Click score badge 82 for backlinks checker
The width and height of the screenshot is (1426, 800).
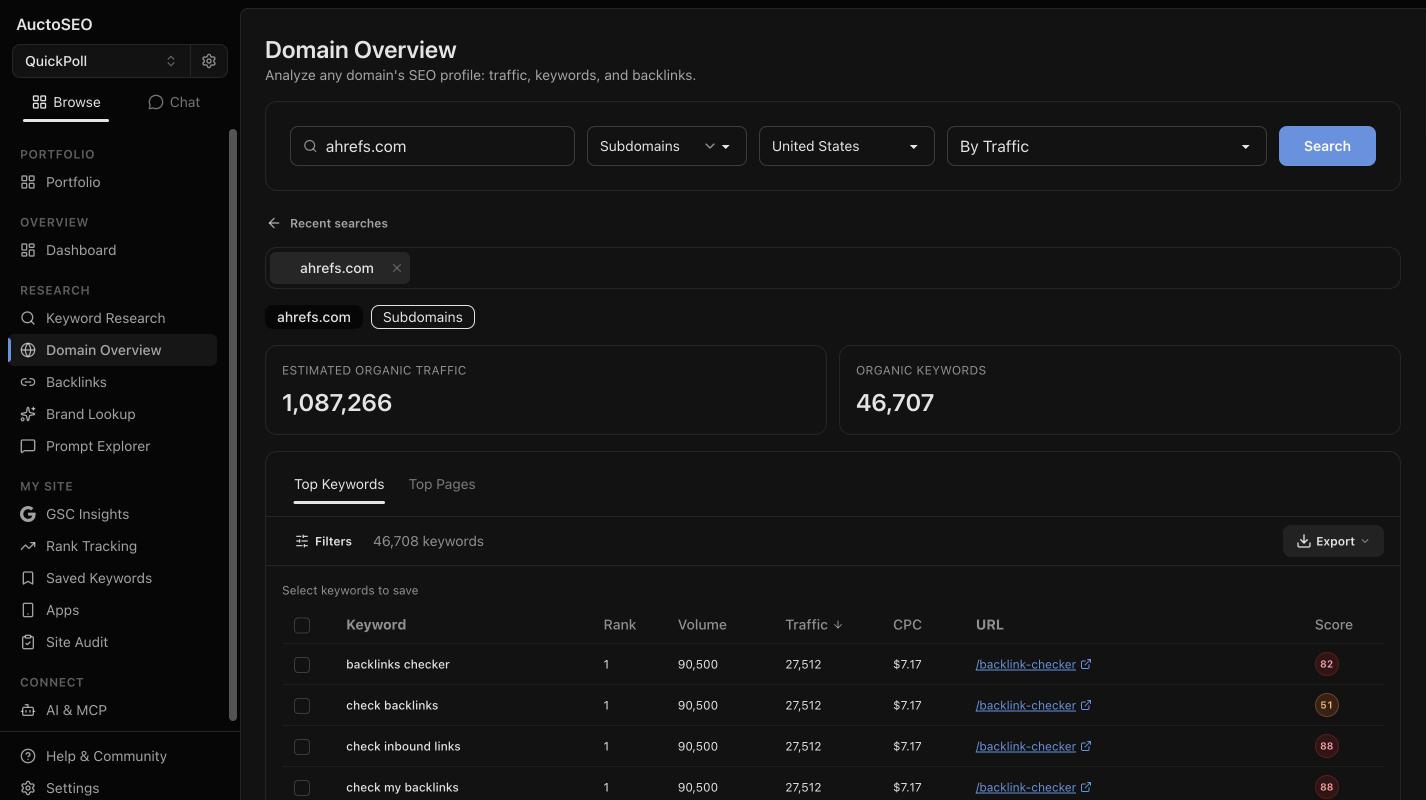click(1327, 664)
